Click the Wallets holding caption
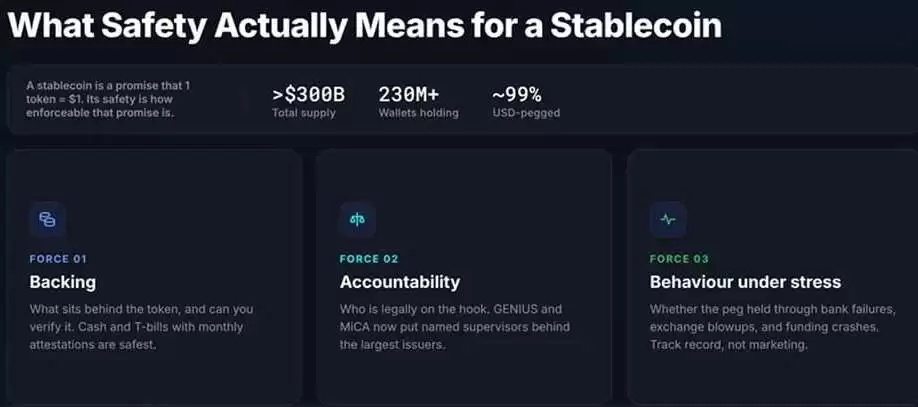This screenshot has width=918, height=407. coord(419,113)
